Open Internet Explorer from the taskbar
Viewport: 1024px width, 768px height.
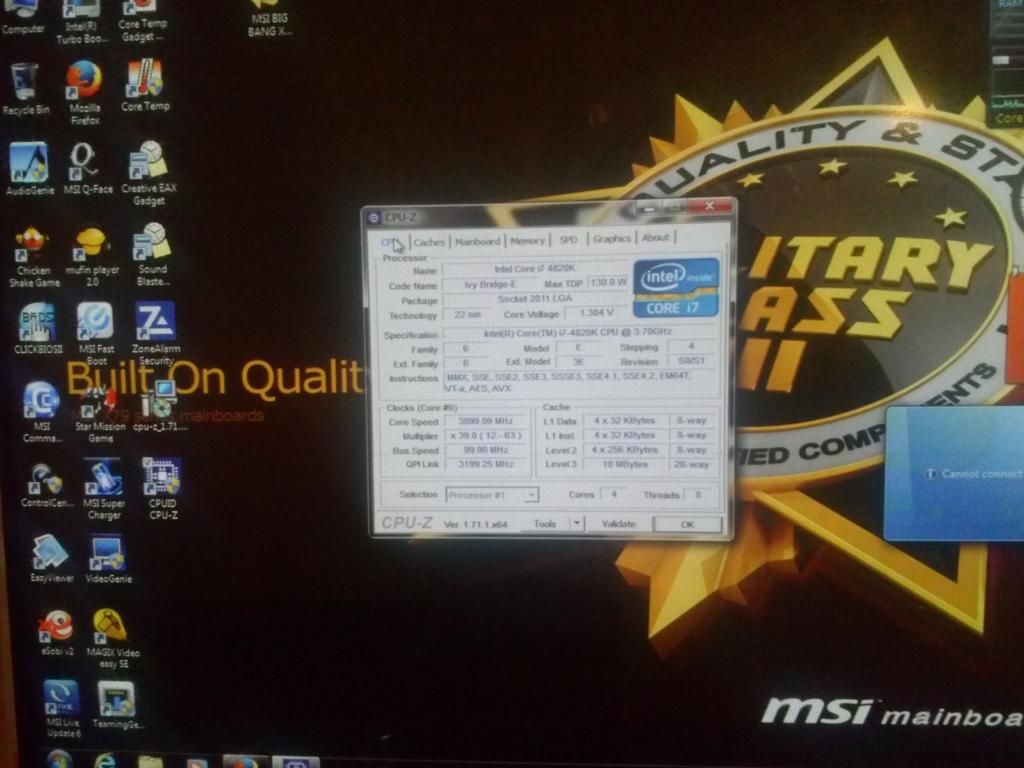pos(104,761)
